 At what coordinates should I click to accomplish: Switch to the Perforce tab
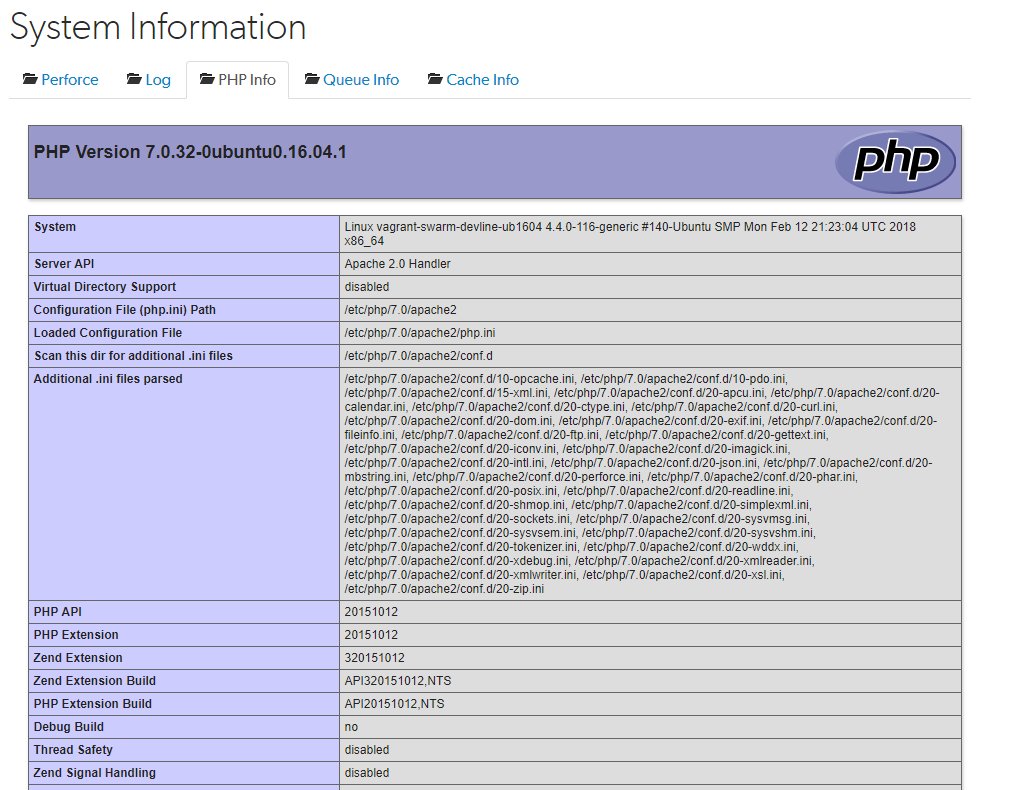(x=69, y=79)
